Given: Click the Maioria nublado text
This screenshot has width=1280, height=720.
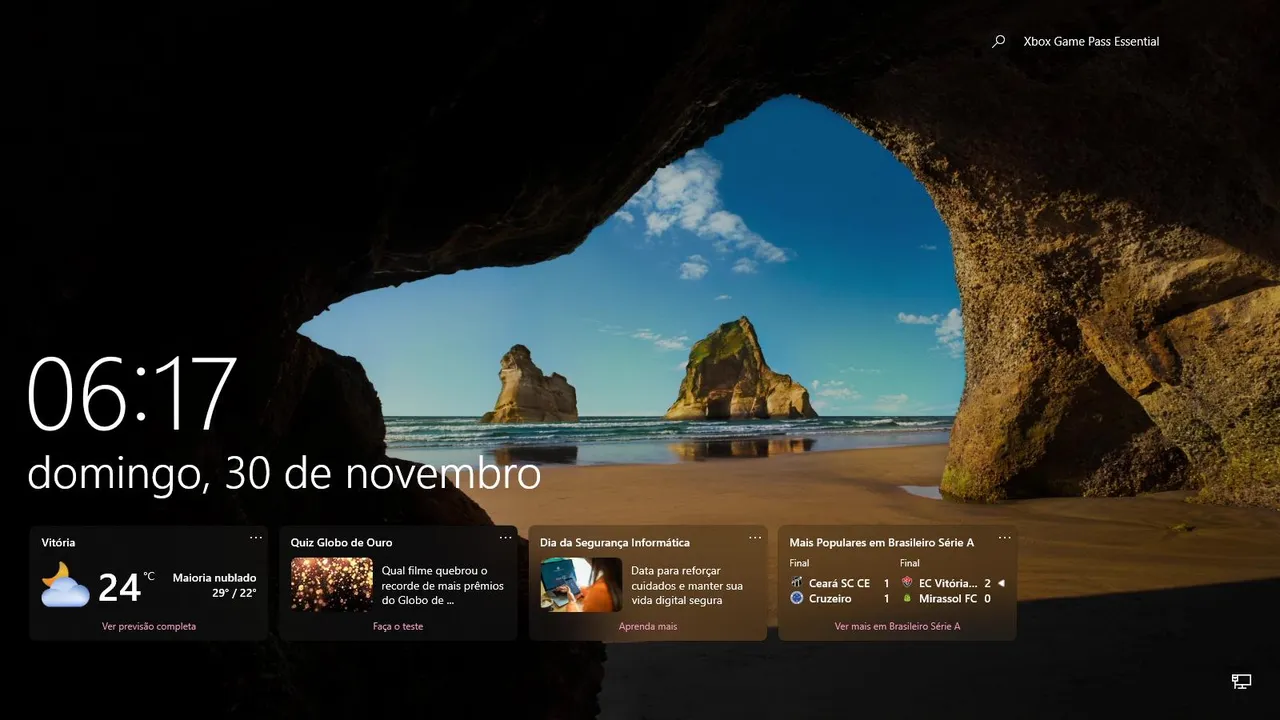Looking at the screenshot, I should 214,578.
